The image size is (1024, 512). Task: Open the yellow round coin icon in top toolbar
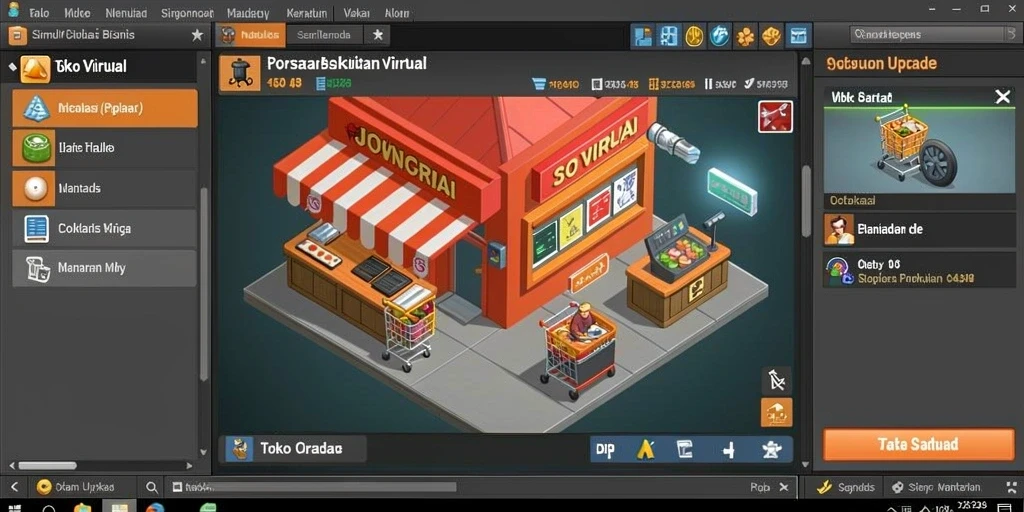point(694,35)
